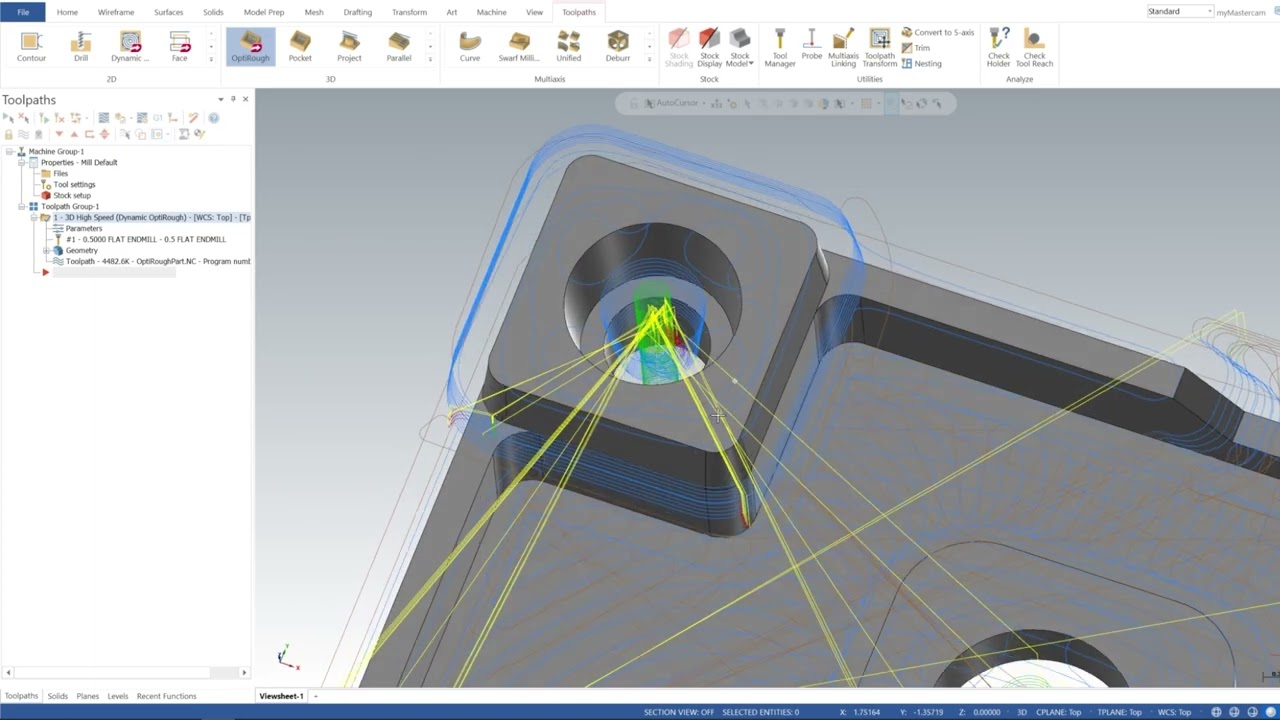The height and width of the screenshot is (720, 1280).
Task: Toggle the SECTION VIEW: OFF status
Action: 679,712
